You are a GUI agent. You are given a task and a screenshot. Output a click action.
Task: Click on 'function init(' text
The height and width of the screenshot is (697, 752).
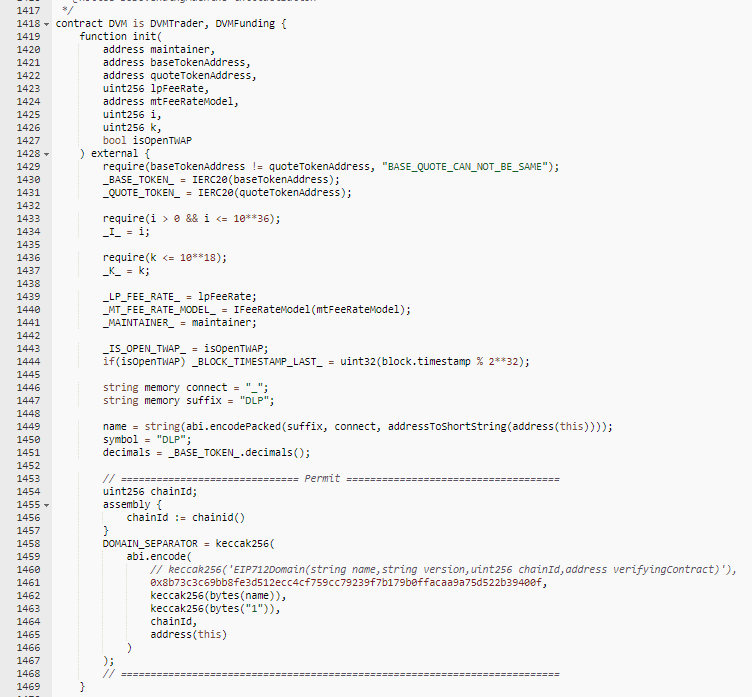pos(120,36)
